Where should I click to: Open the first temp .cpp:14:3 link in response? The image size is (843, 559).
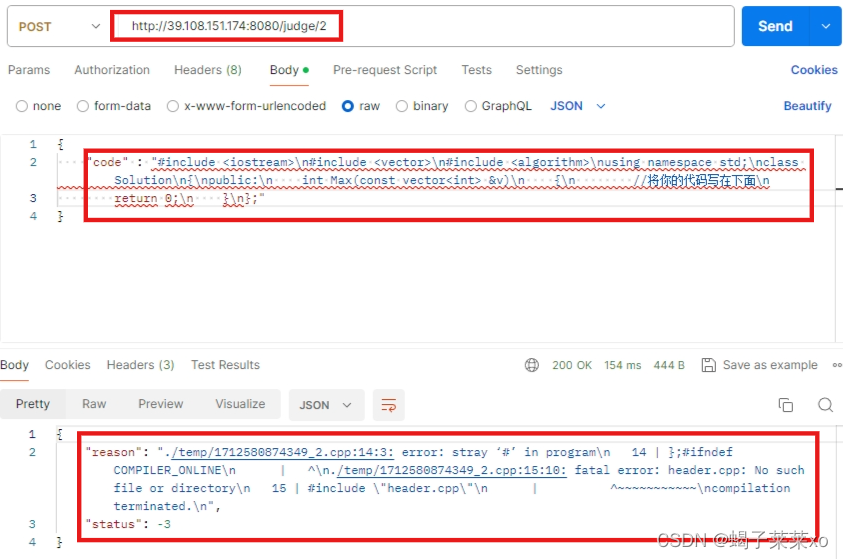tap(282, 453)
